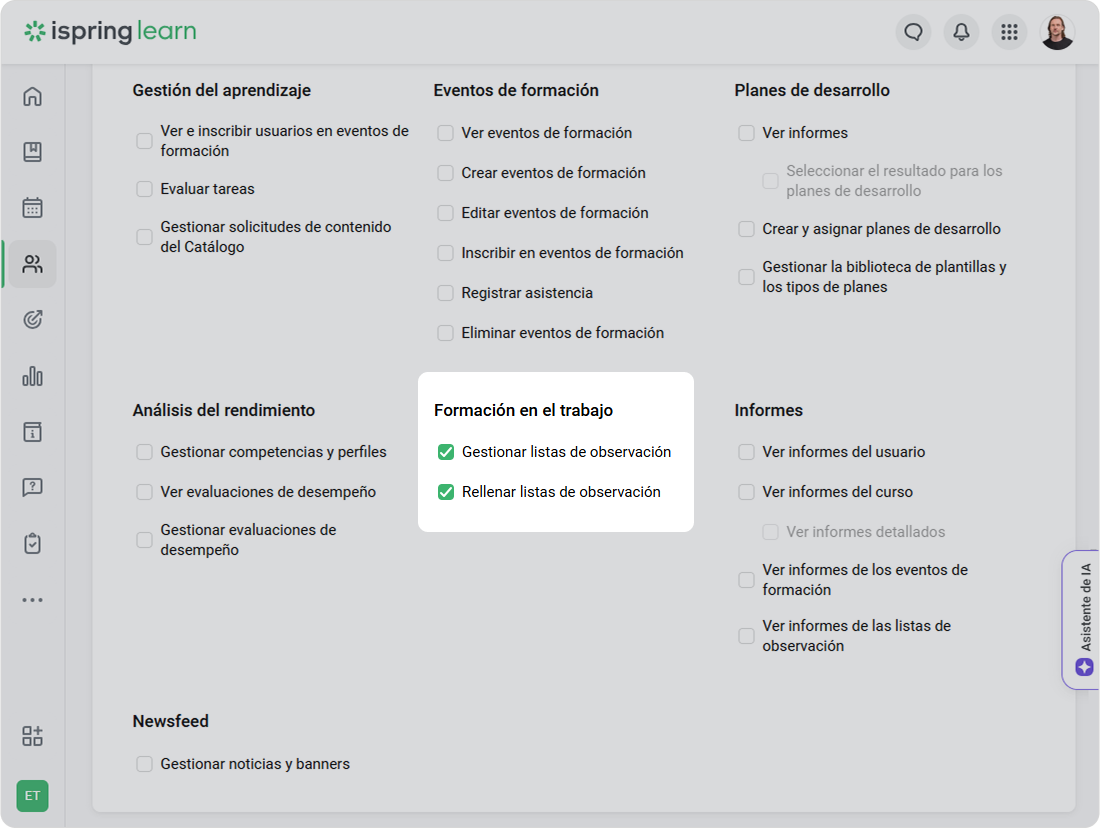Open the bar chart reports icon
The height and width of the screenshot is (828, 1100).
[x=32, y=376]
